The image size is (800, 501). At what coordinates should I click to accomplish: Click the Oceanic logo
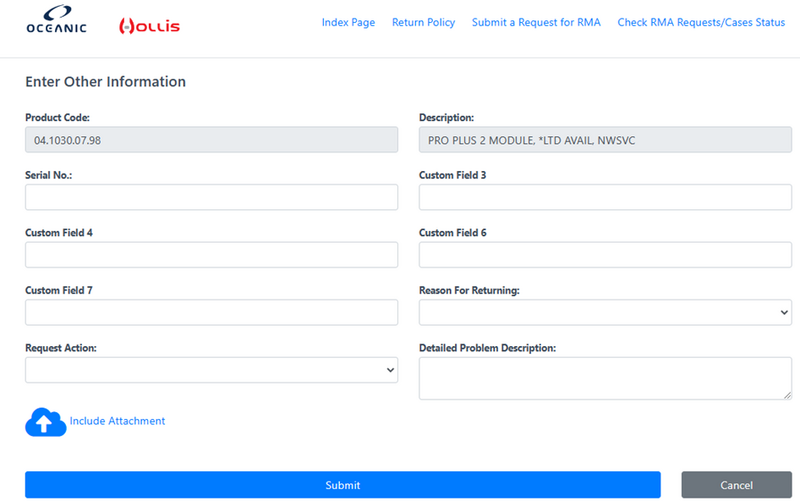pos(56,24)
